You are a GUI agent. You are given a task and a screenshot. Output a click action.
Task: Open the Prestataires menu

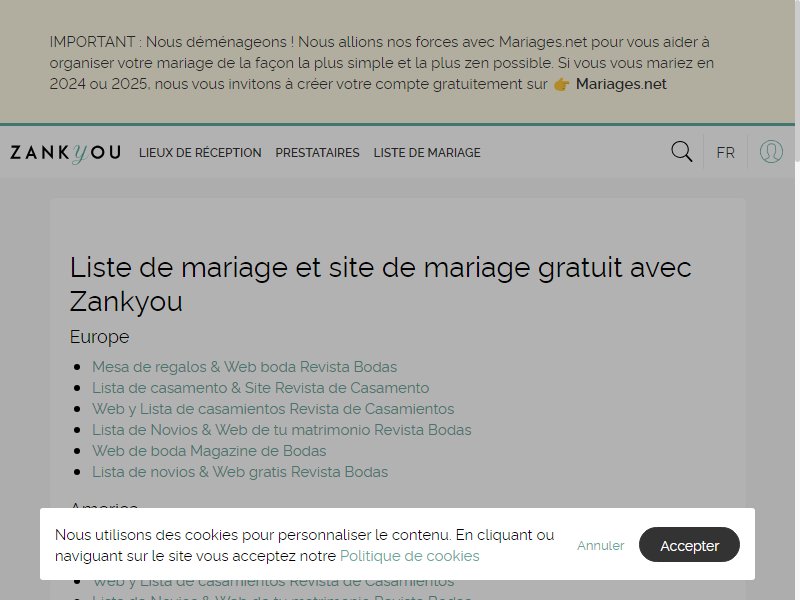point(317,153)
